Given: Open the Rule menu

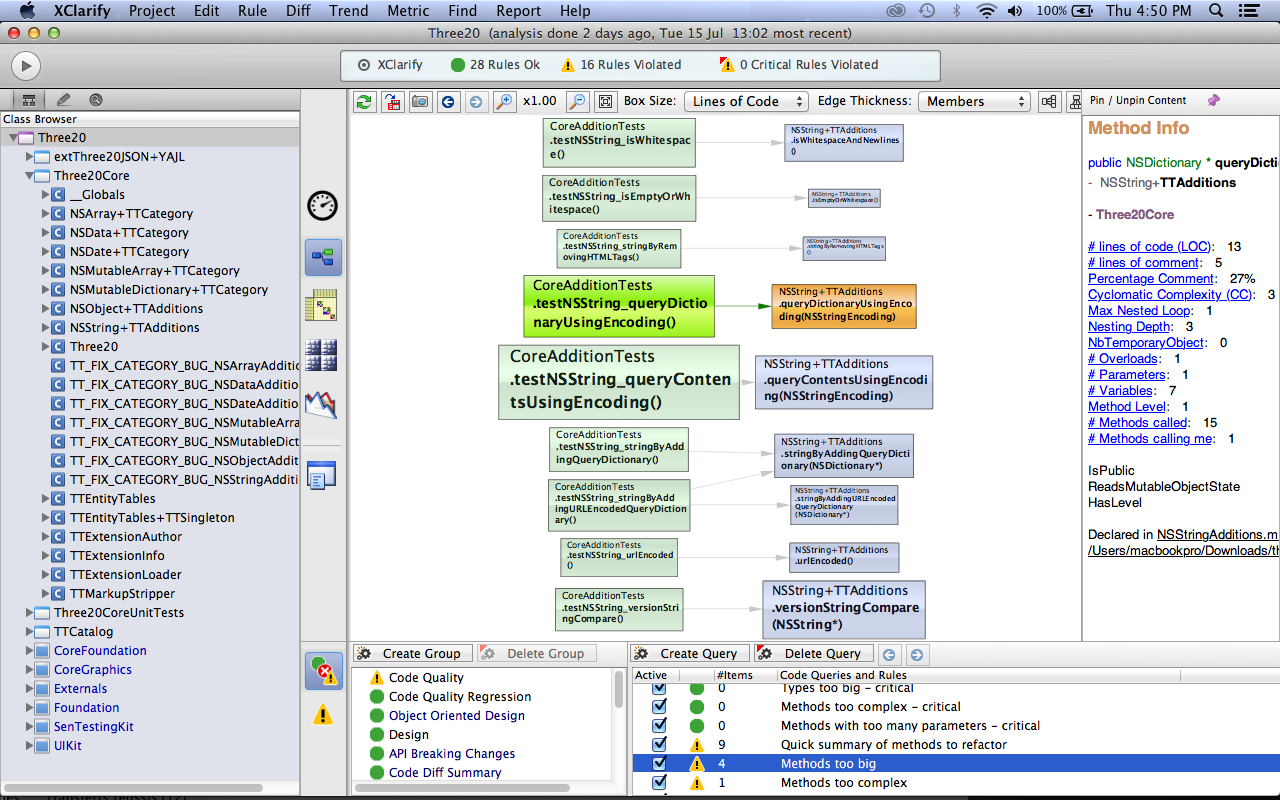Looking at the screenshot, I should (x=252, y=11).
